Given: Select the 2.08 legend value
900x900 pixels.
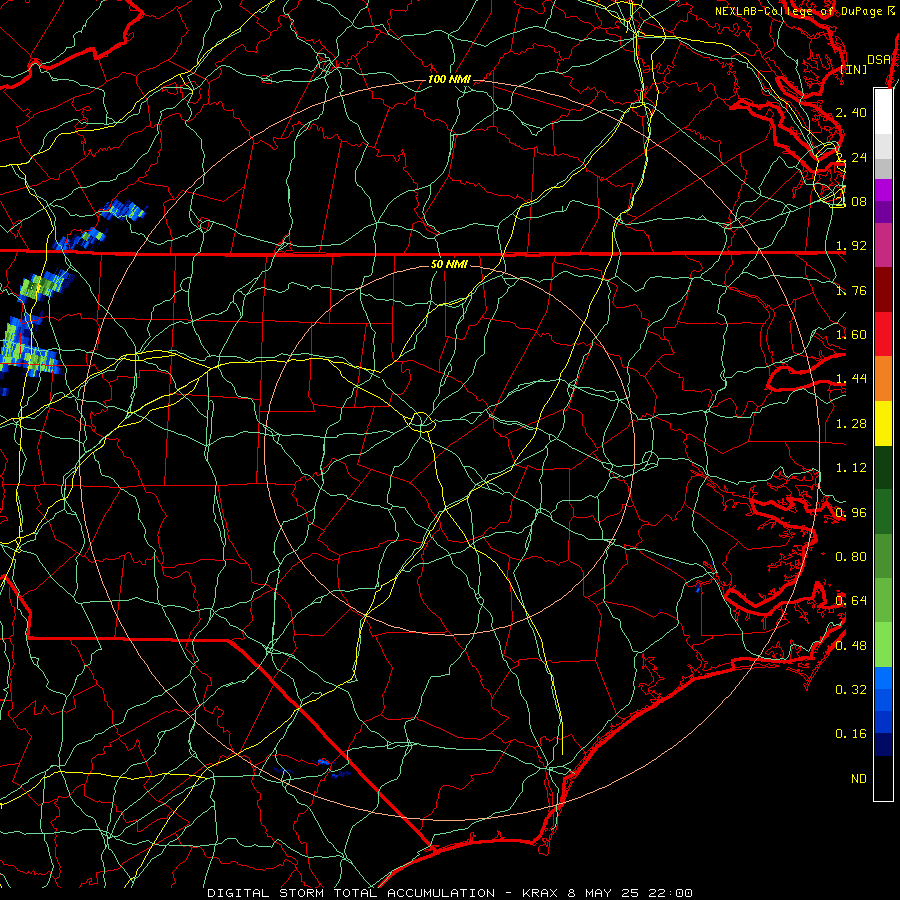Looking at the screenshot, I should pos(851,201).
